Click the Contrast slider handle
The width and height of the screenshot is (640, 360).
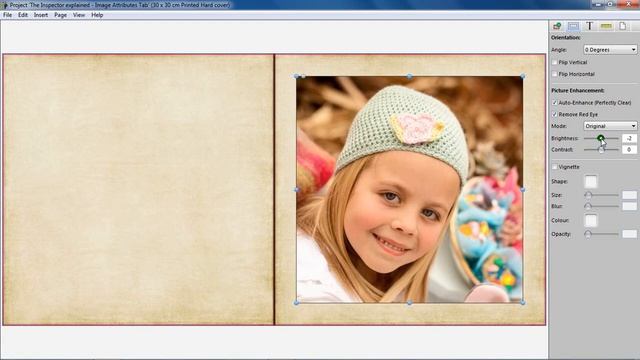pos(601,150)
